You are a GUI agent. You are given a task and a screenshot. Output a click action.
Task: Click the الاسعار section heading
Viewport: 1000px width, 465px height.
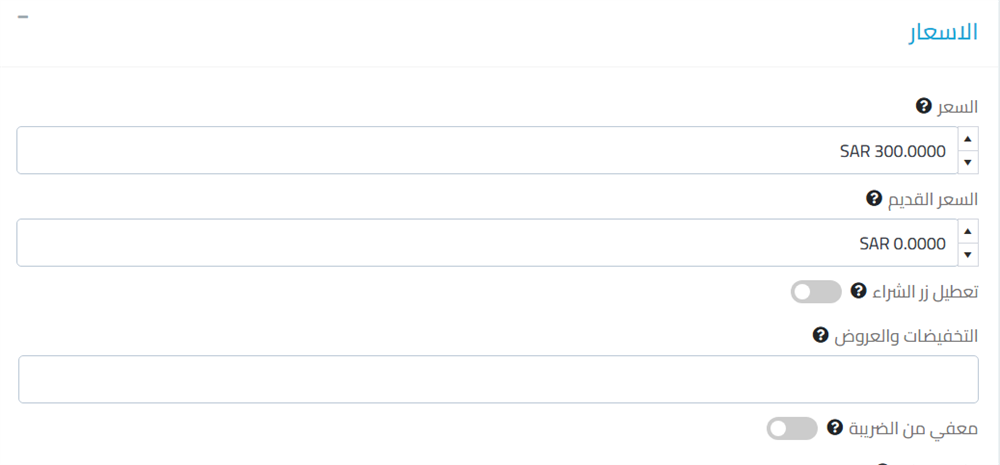[x=942, y=31]
